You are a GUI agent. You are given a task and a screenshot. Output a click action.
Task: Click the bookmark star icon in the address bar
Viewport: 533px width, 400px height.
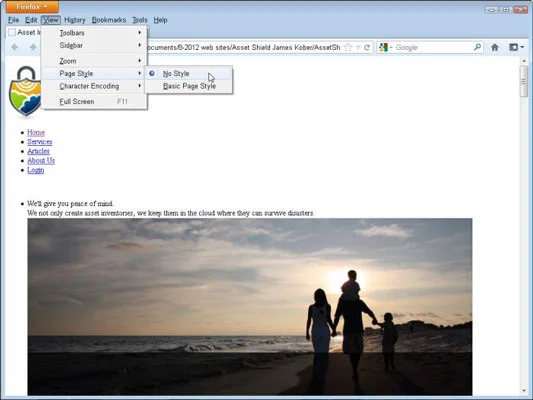click(x=348, y=48)
